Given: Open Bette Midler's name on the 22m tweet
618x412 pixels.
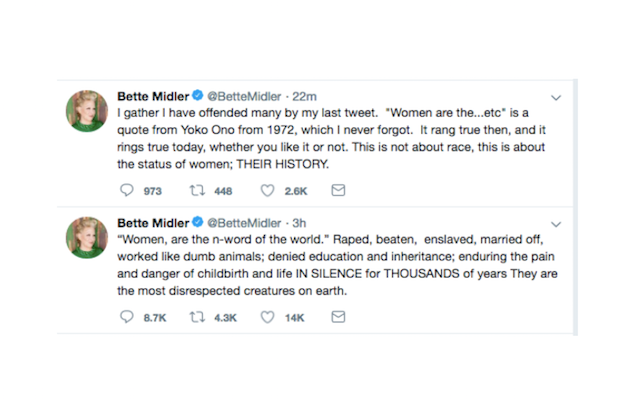Looking at the screenshot, I should (154, 97).
